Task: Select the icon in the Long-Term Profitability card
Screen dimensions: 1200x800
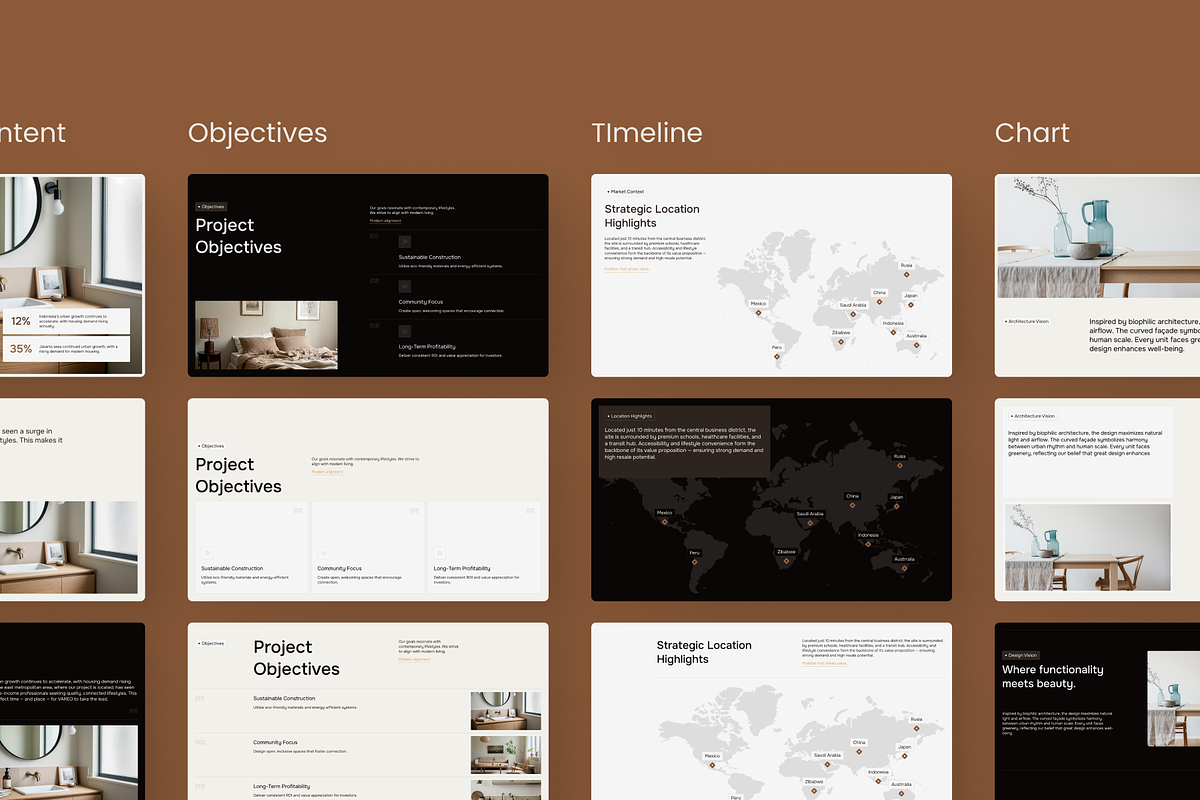Action: [x=439, y=552]
